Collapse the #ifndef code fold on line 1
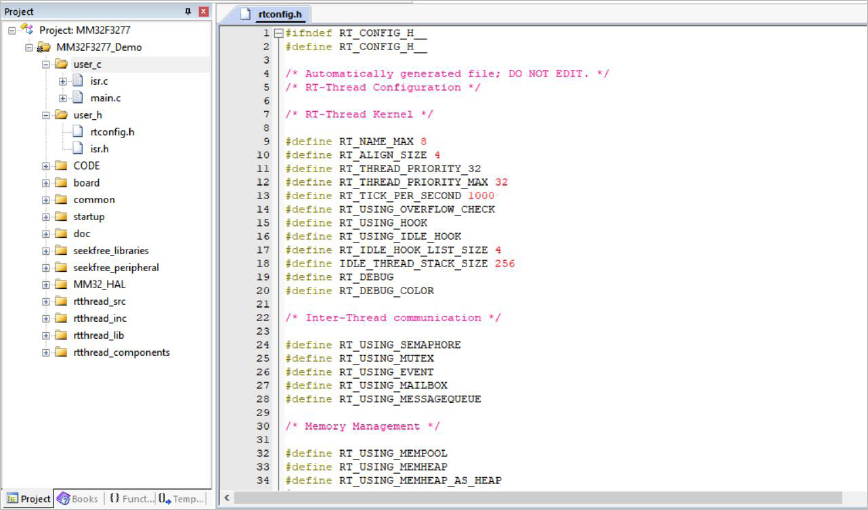868x510 pixels. pyautogui.click(x=279, y=33)
